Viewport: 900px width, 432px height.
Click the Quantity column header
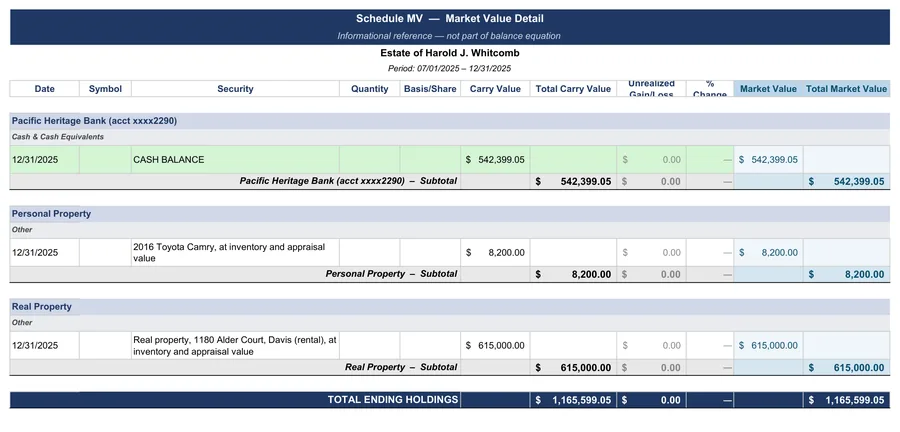[370, 89]
